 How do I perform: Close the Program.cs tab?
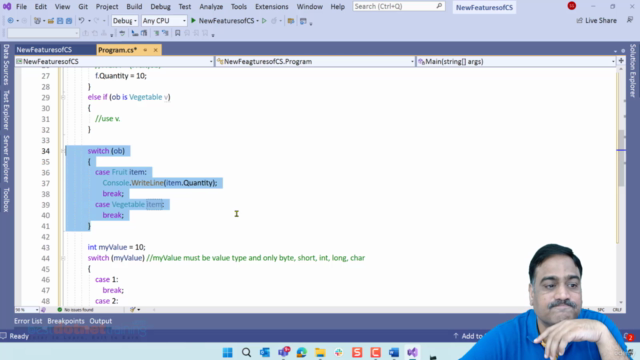[156, 50]
